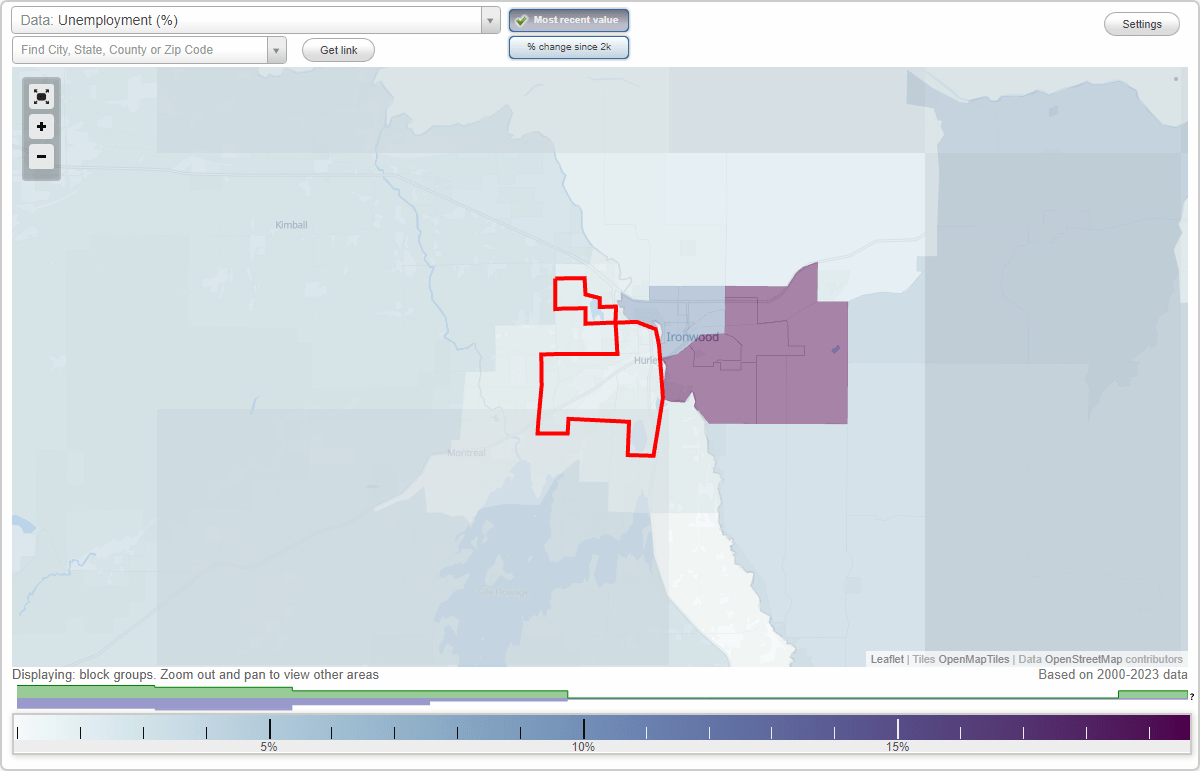Toggle Most recent value option
Screen dimensions: 1200x771
[569, 20]
